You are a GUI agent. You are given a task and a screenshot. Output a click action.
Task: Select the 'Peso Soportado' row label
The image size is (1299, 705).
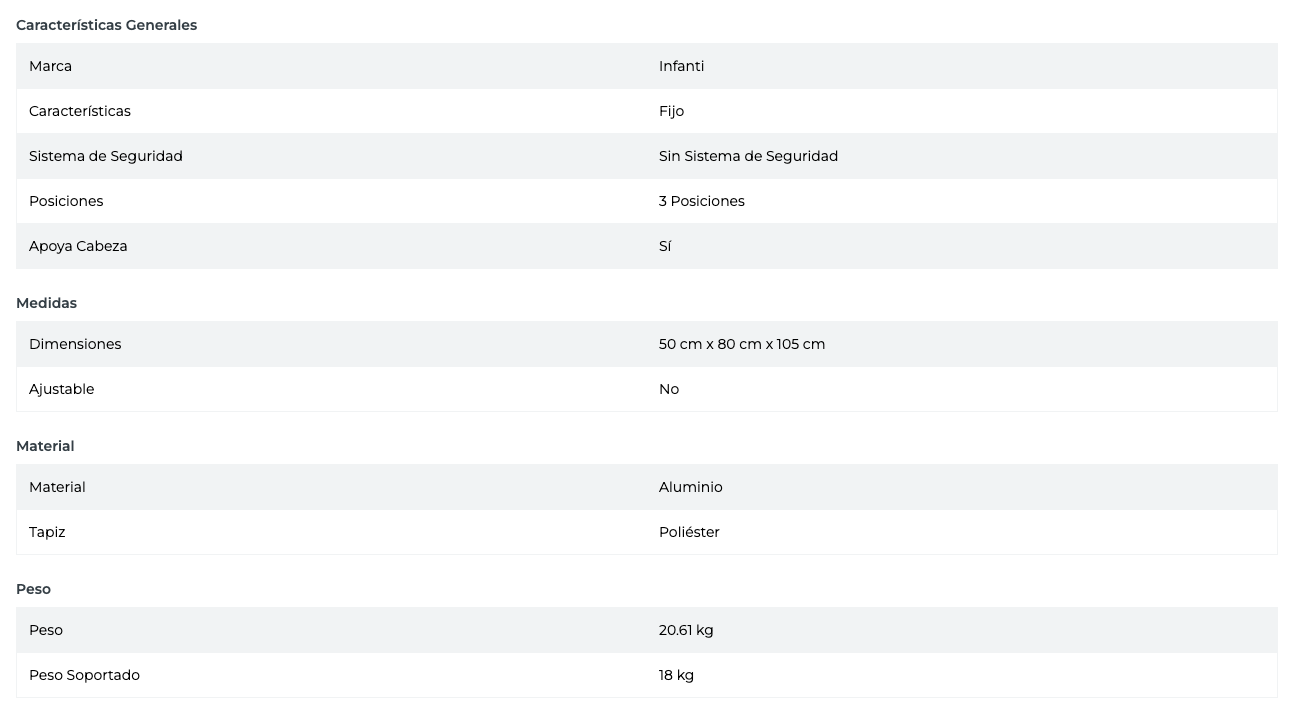[84, 675]
